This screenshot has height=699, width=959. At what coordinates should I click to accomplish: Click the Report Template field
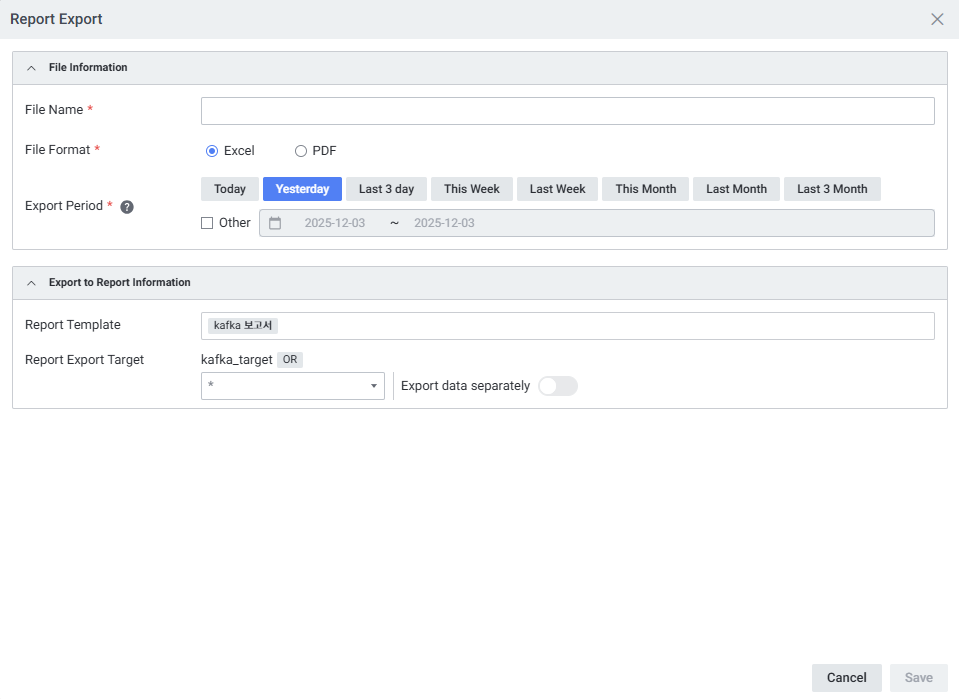[x=600, y=326]
